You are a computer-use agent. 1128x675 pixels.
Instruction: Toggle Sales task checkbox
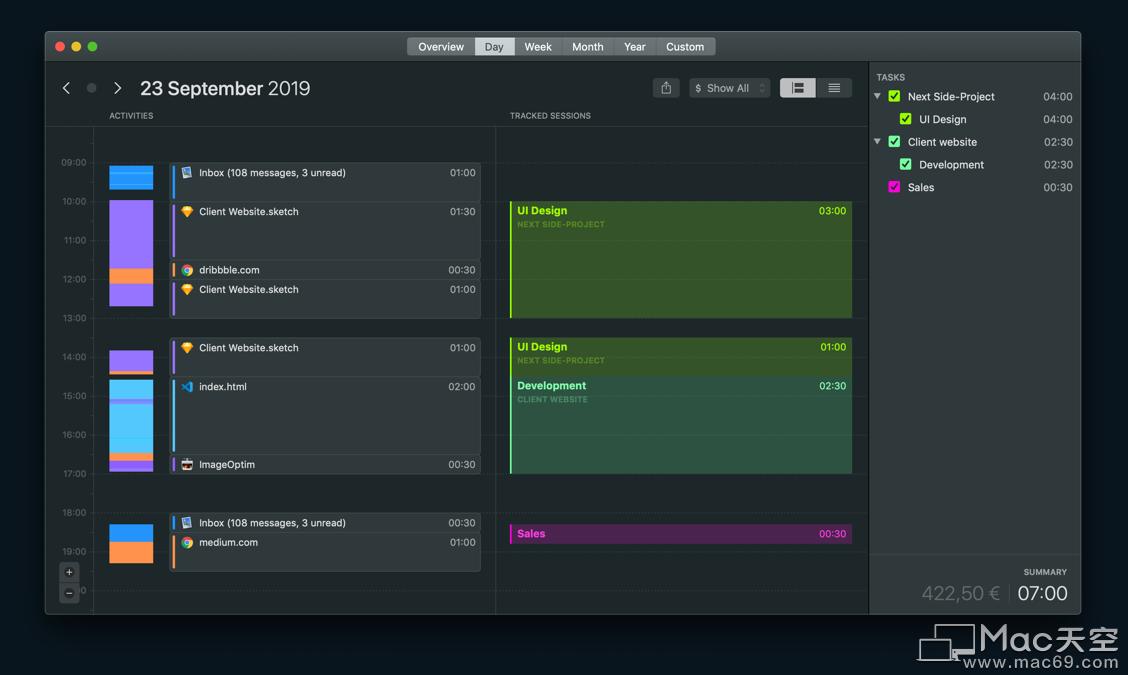pos(894,187)
